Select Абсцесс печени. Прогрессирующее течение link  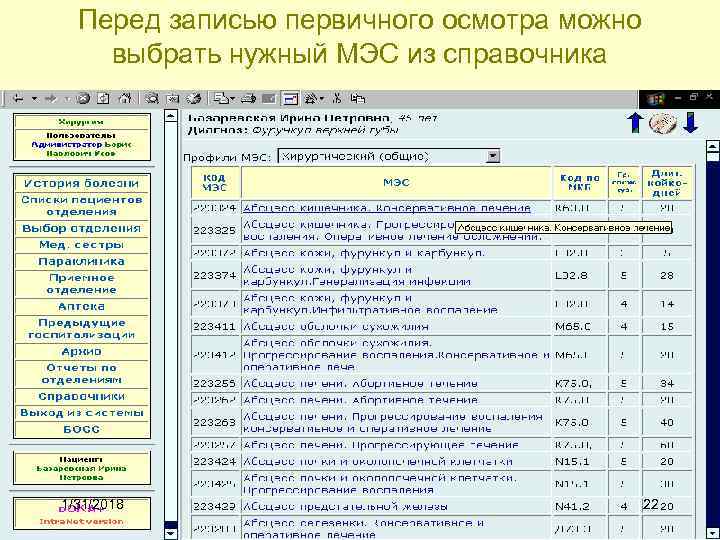tap(380, 445)
